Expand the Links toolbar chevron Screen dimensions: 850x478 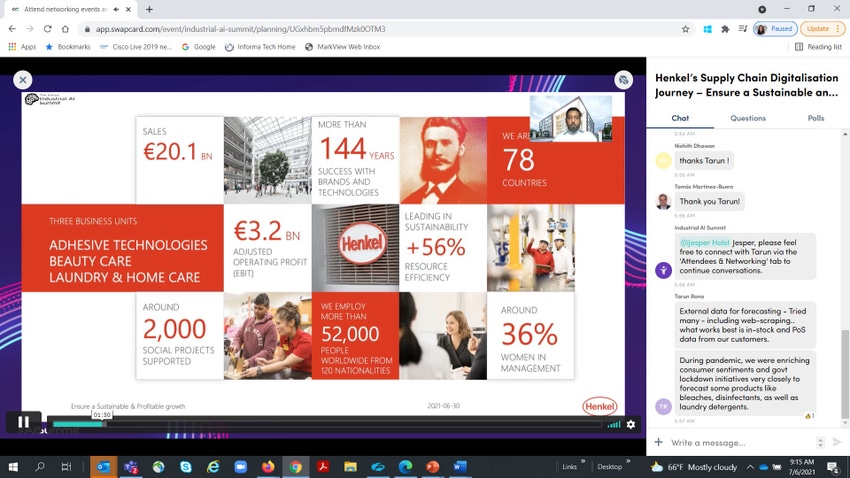click(583, 462)
